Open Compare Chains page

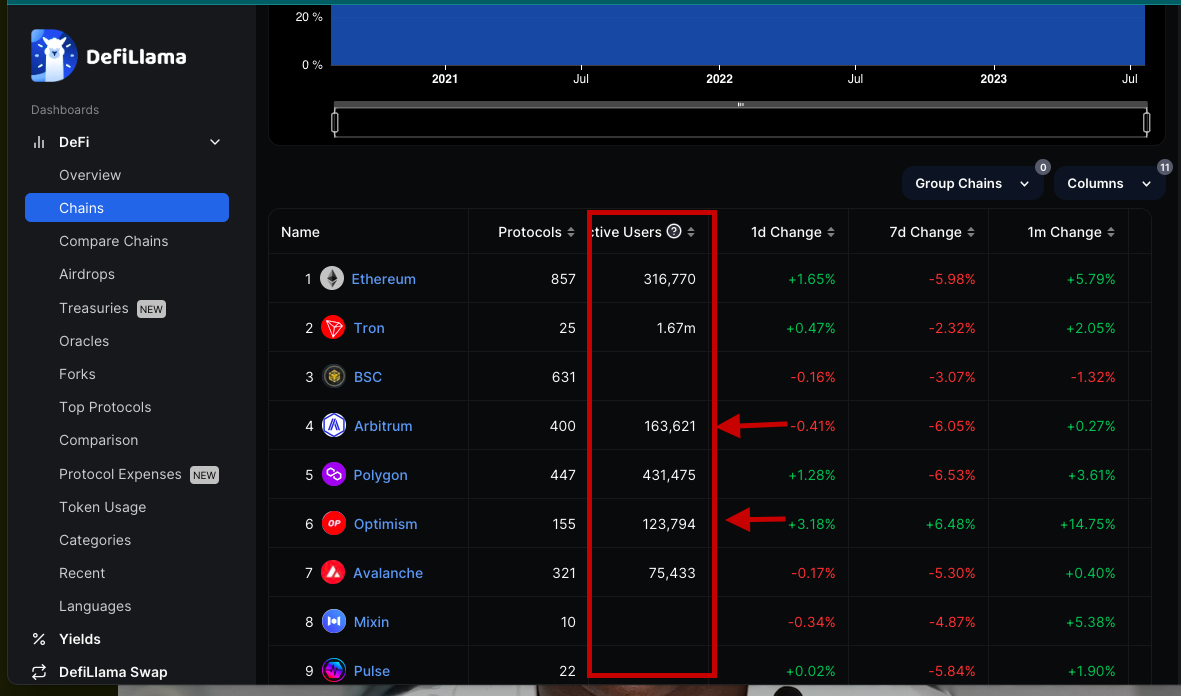114,242
